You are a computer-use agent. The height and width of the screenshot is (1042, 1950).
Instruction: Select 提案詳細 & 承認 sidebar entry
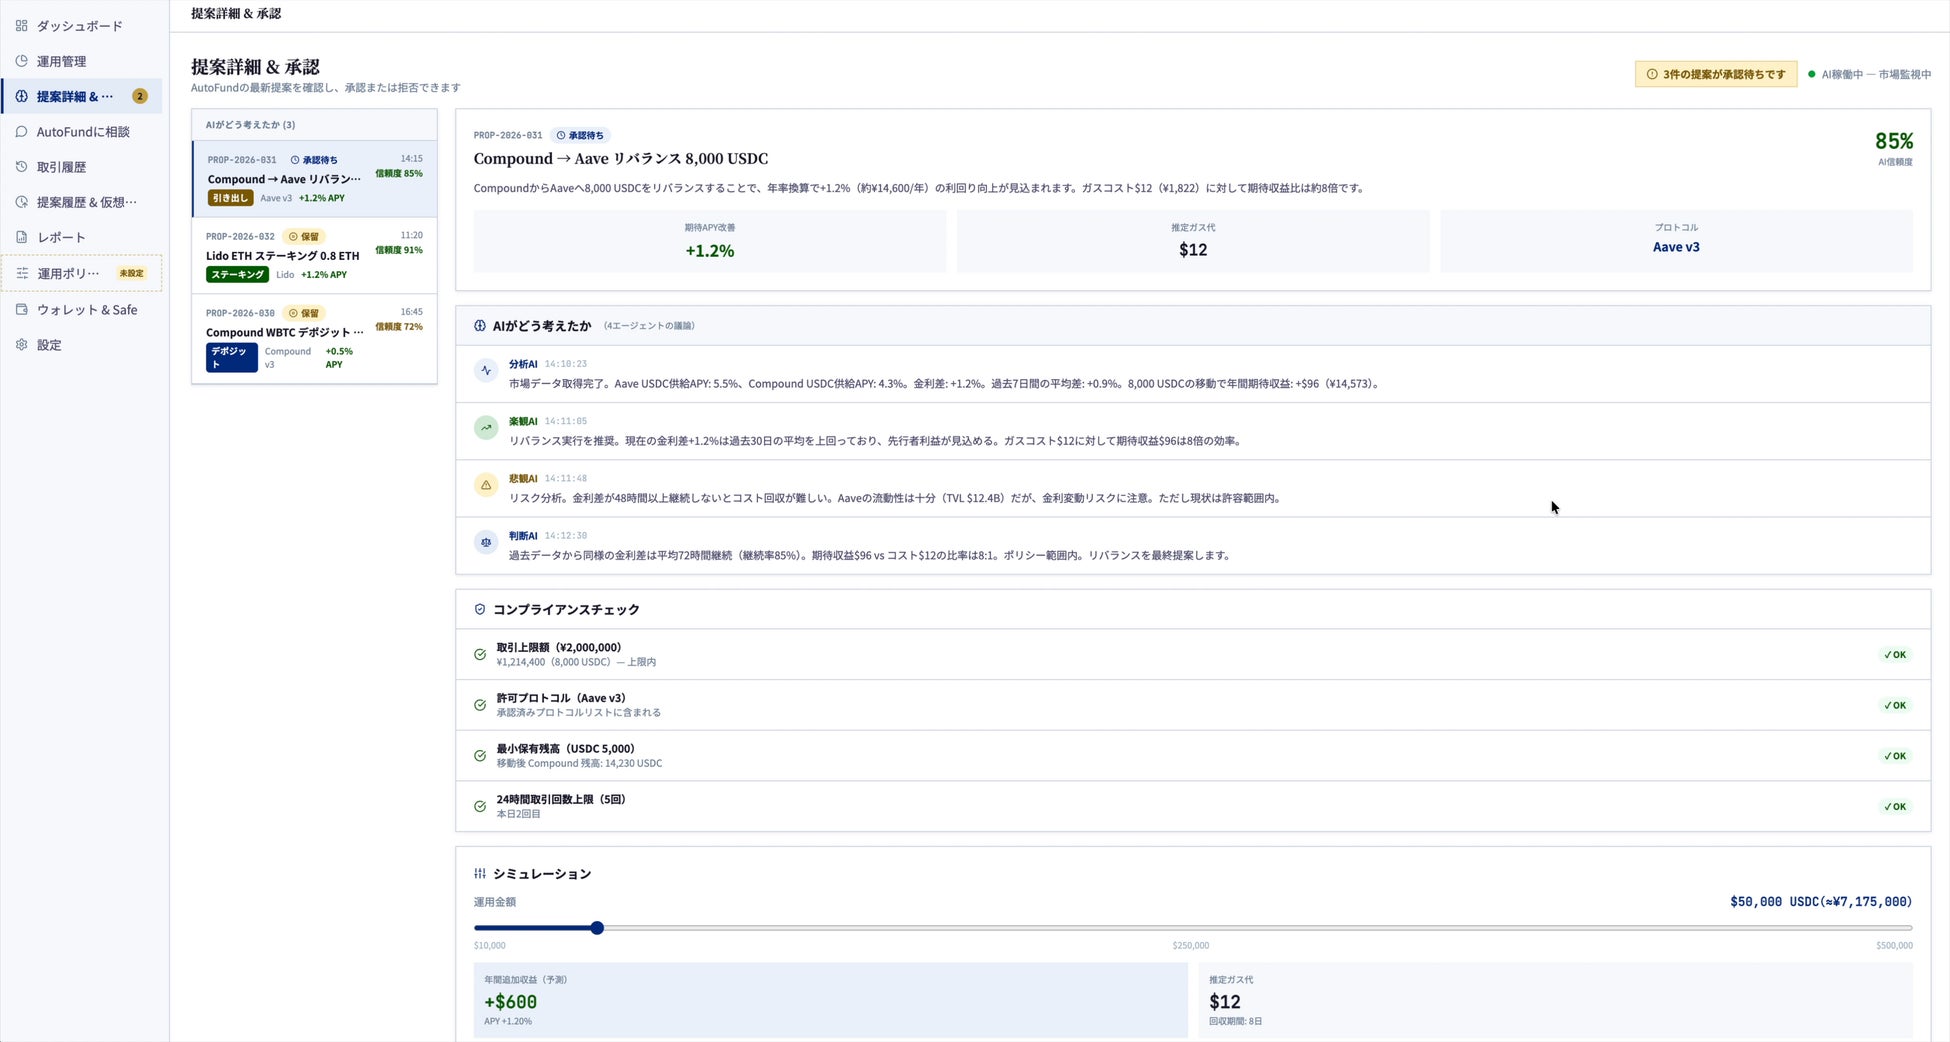point(81,96)
